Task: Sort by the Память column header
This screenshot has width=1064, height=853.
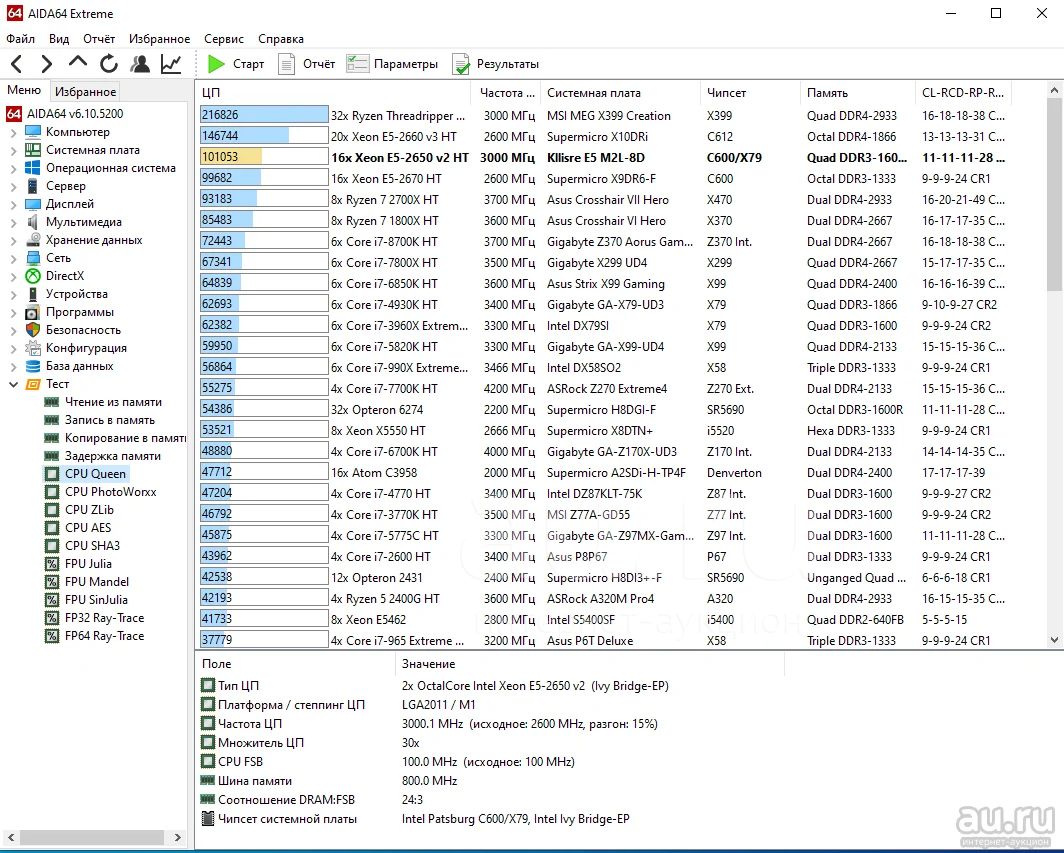Action: 857,92
